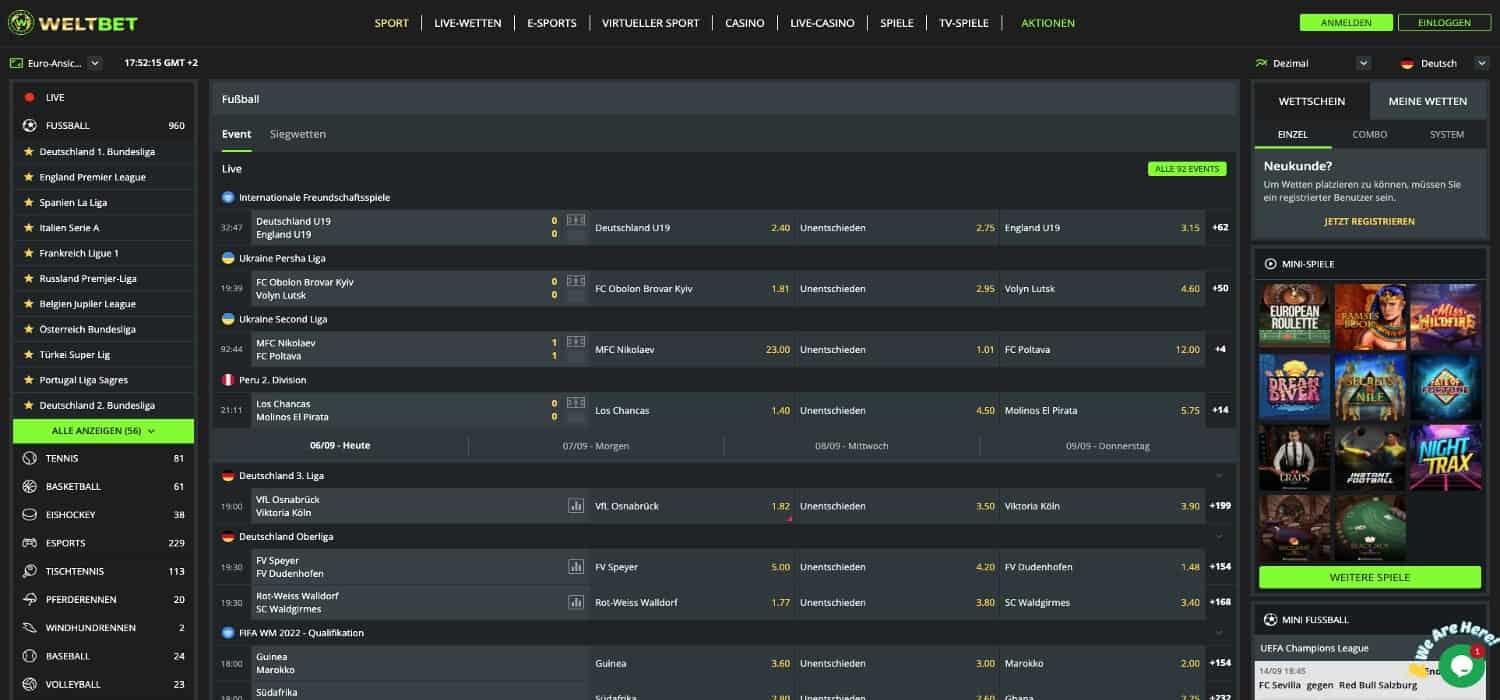Viewport: 1500px width, 700px height.
Task: Show statistics icon for Rot-Weiss Walldorf match
Action: pyautogui.click(x=576, y=602)
